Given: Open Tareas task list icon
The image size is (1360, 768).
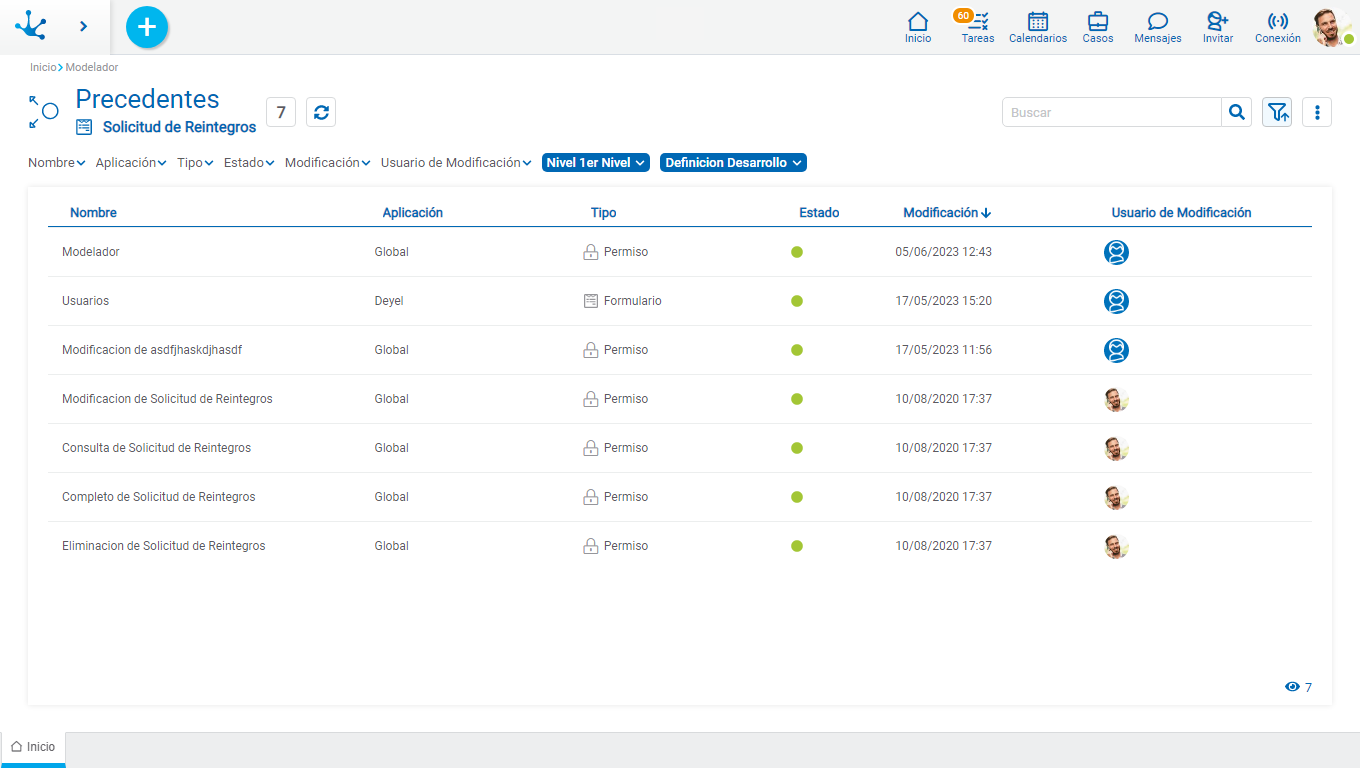Looking at the screenshot, I should pyautogui.click(x=978, y=27).
